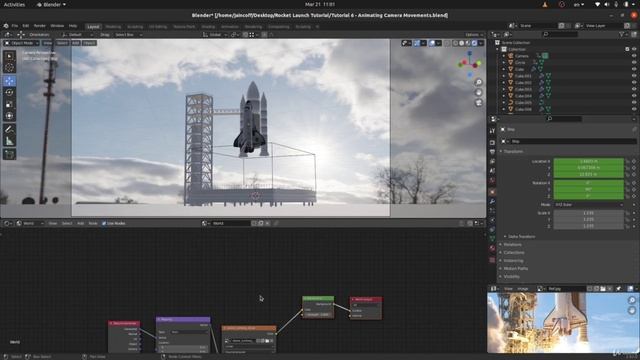Open the Tool properties tab icon
The image size is (640, 360).
492,131
